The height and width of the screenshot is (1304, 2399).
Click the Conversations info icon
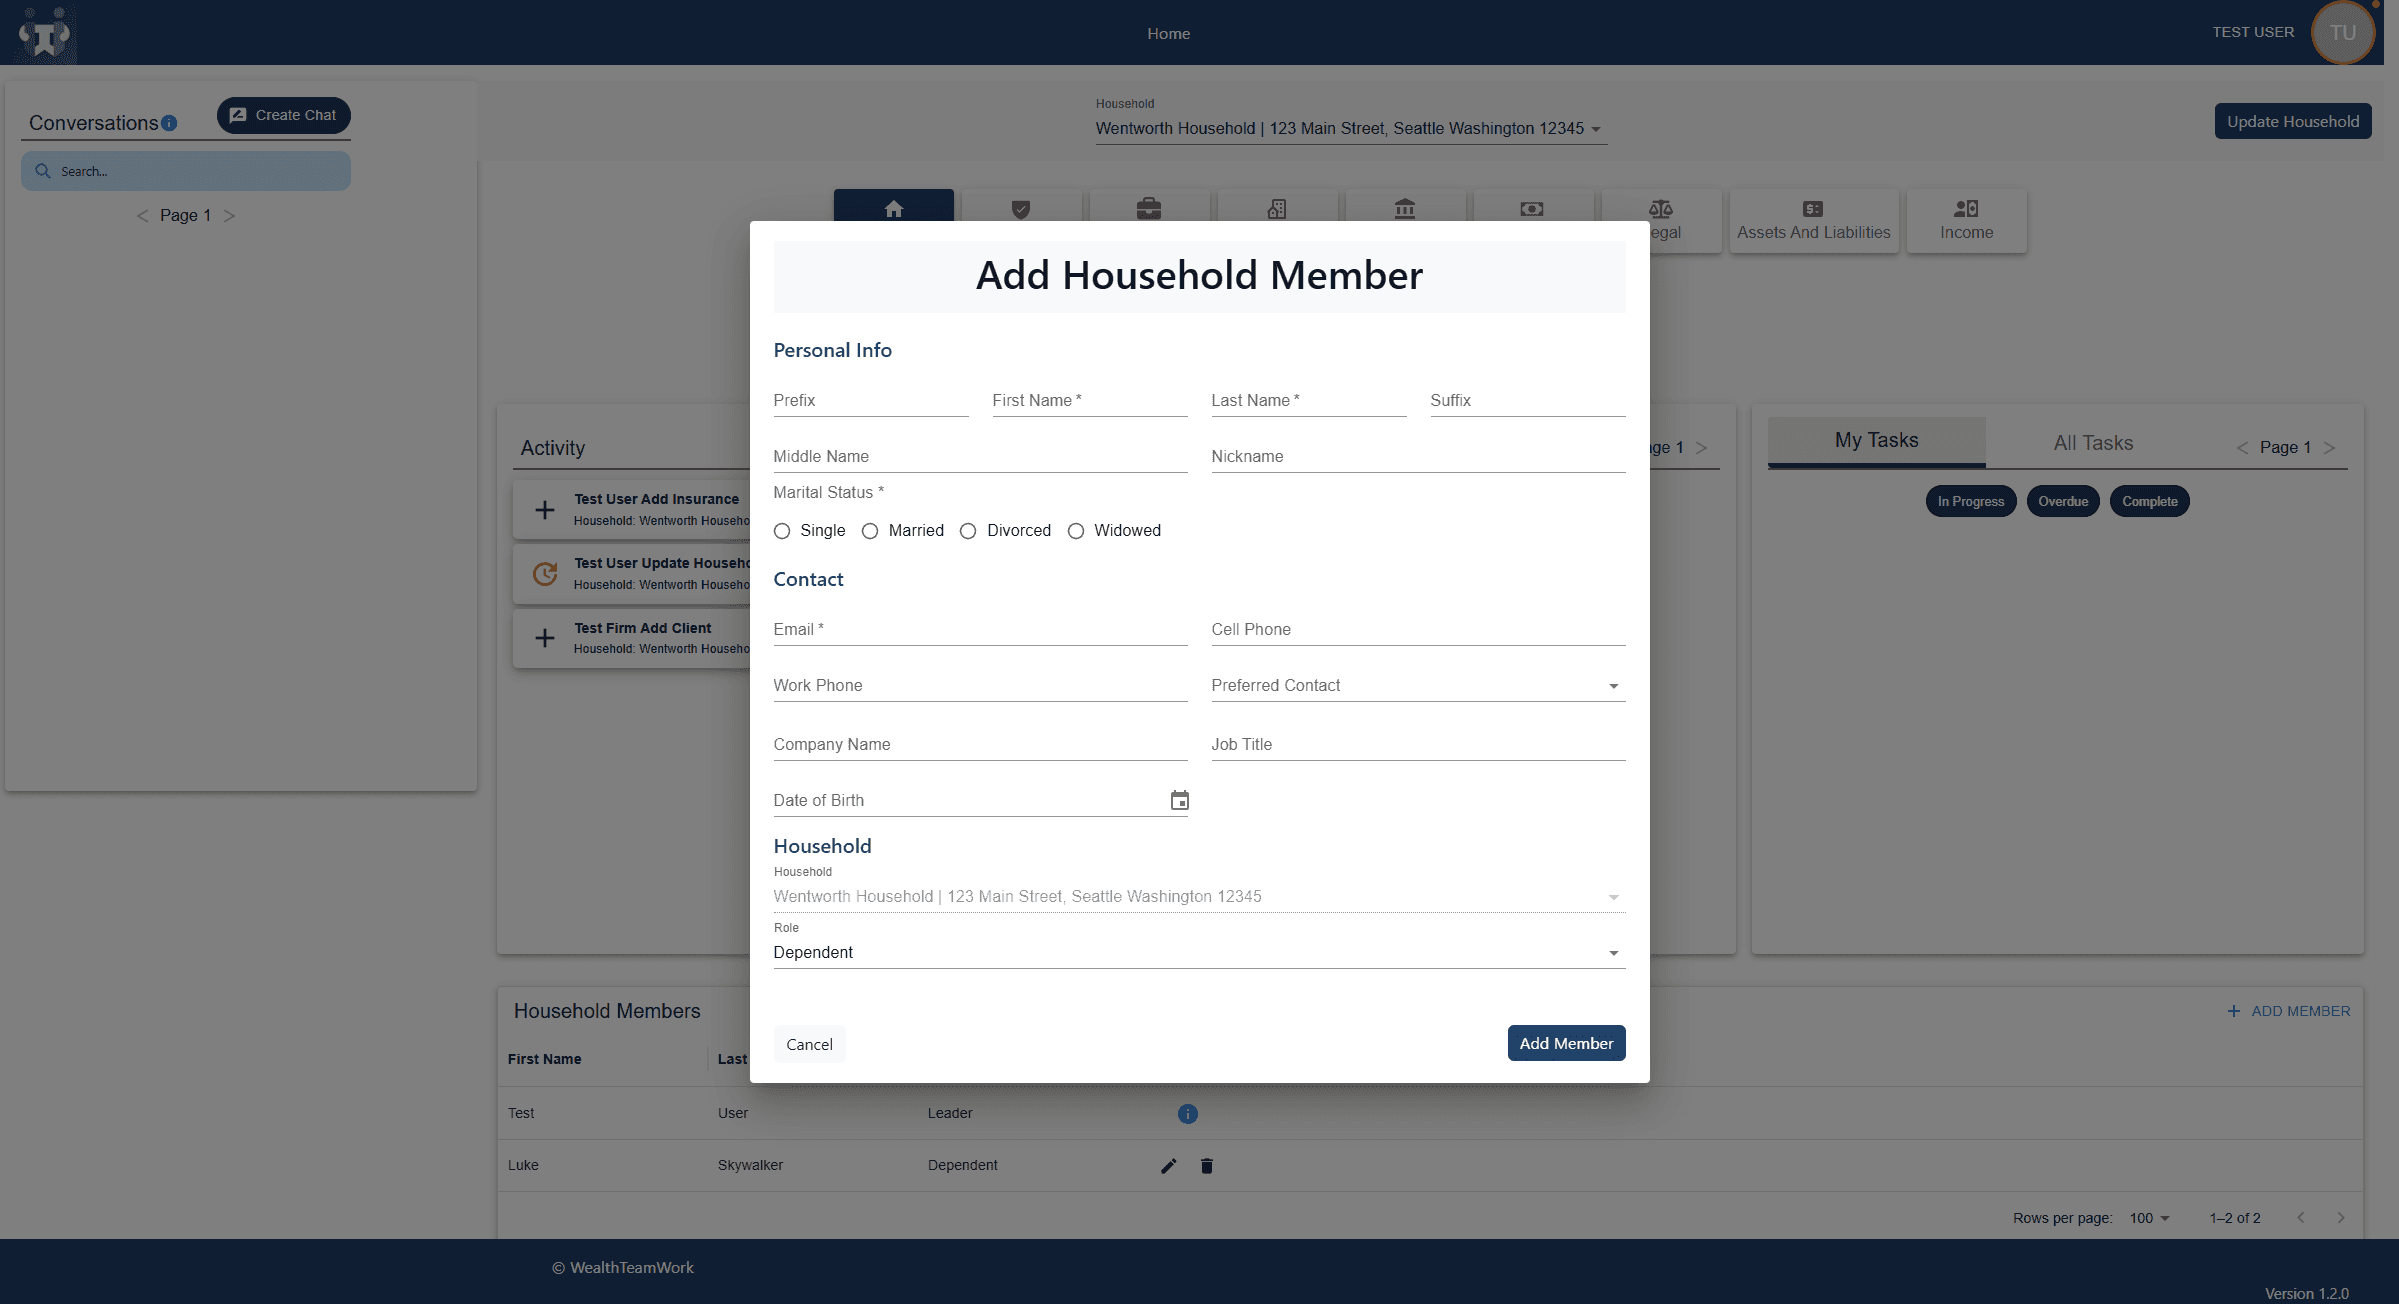(169, 123)
